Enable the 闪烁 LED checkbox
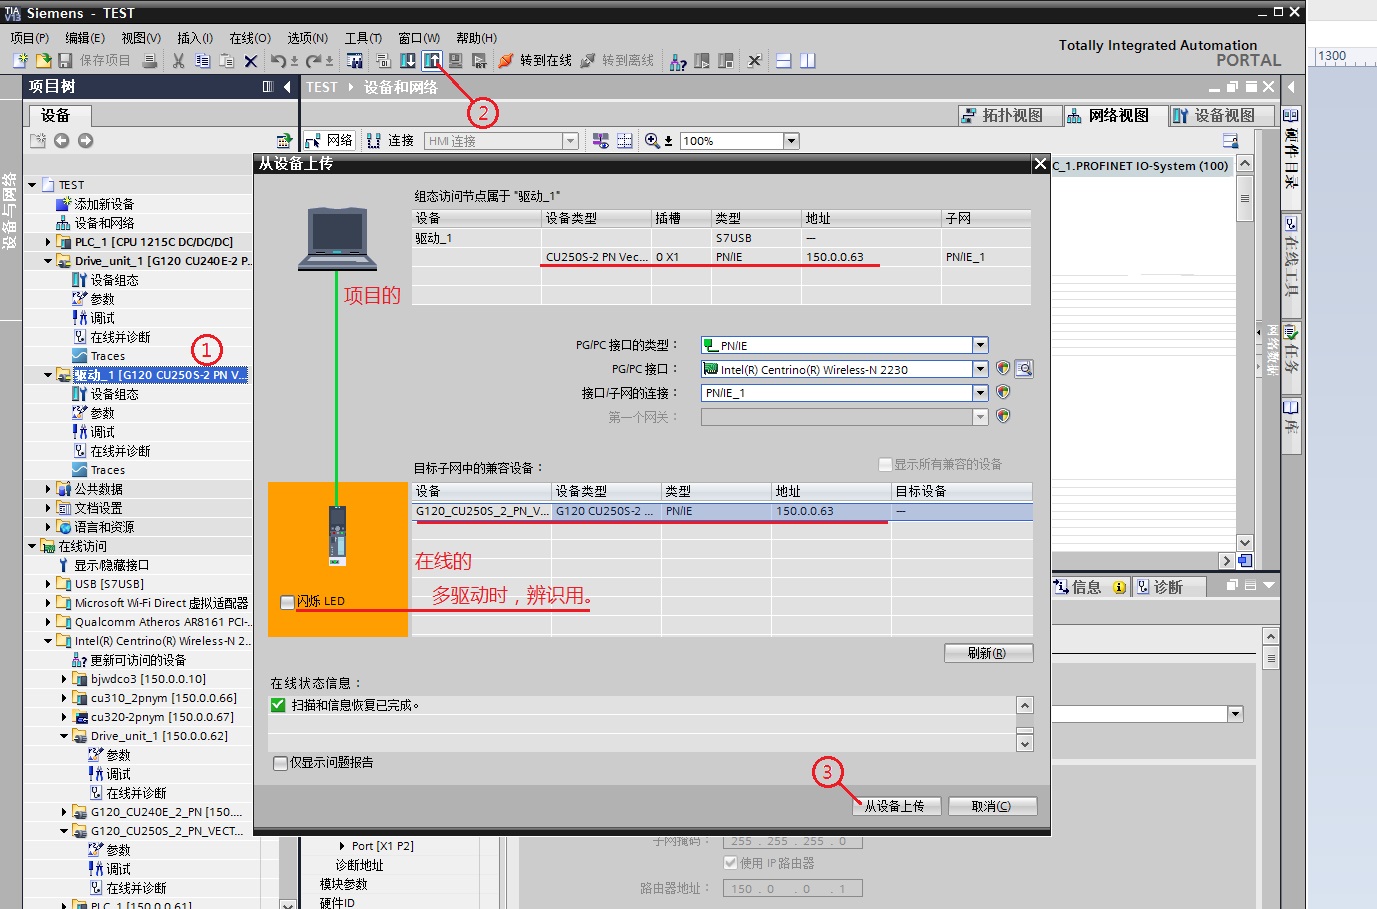The width and height of the screenshot is (1377, 909). (x=287, y=602)
